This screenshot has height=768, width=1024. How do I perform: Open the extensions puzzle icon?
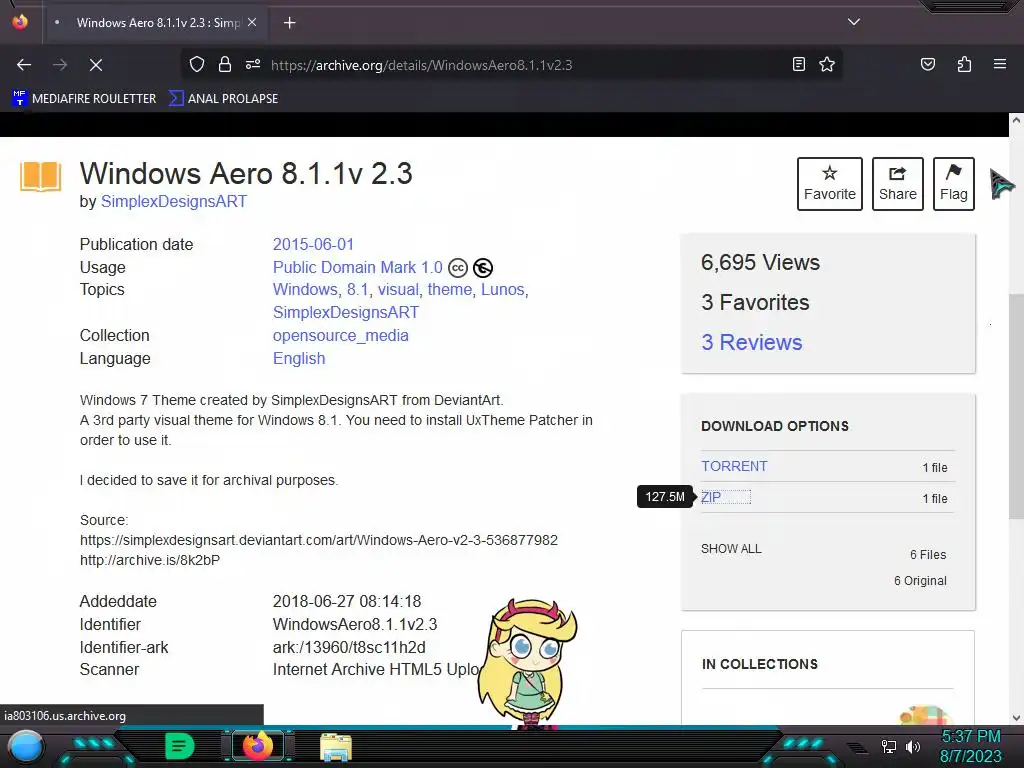[964, 64]
